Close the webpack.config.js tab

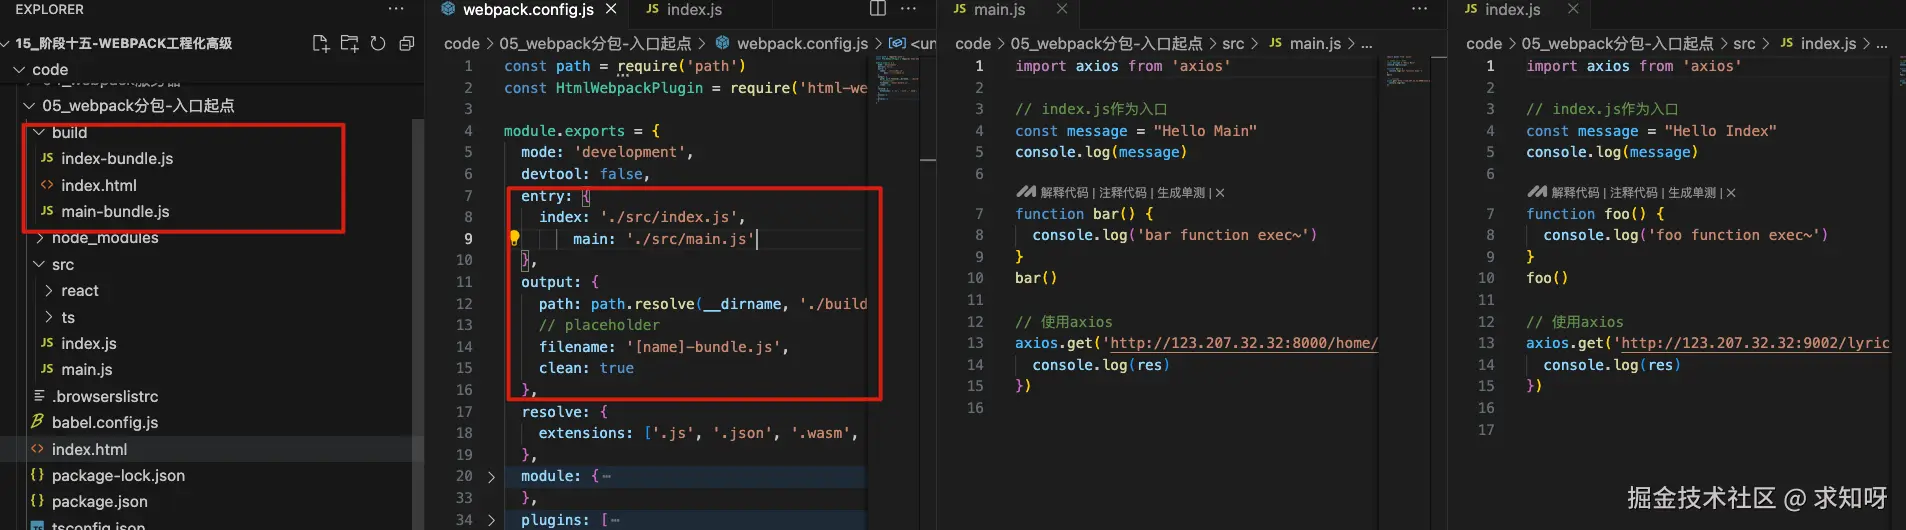tap(611, 9)
